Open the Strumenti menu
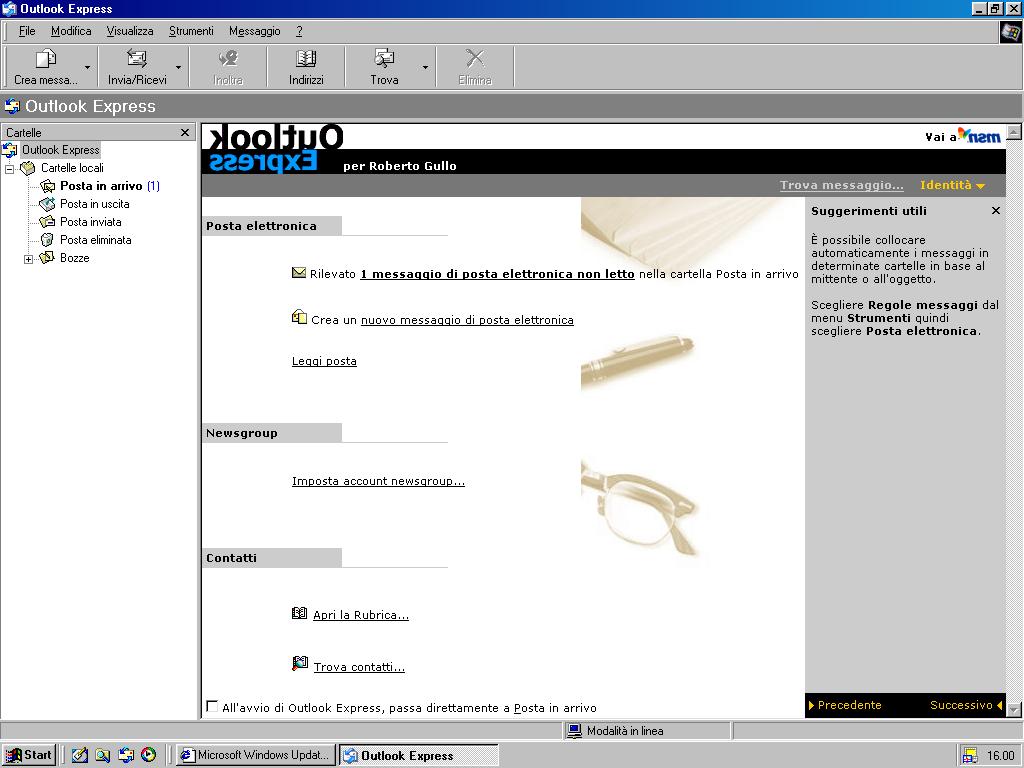 coord(191,31)
